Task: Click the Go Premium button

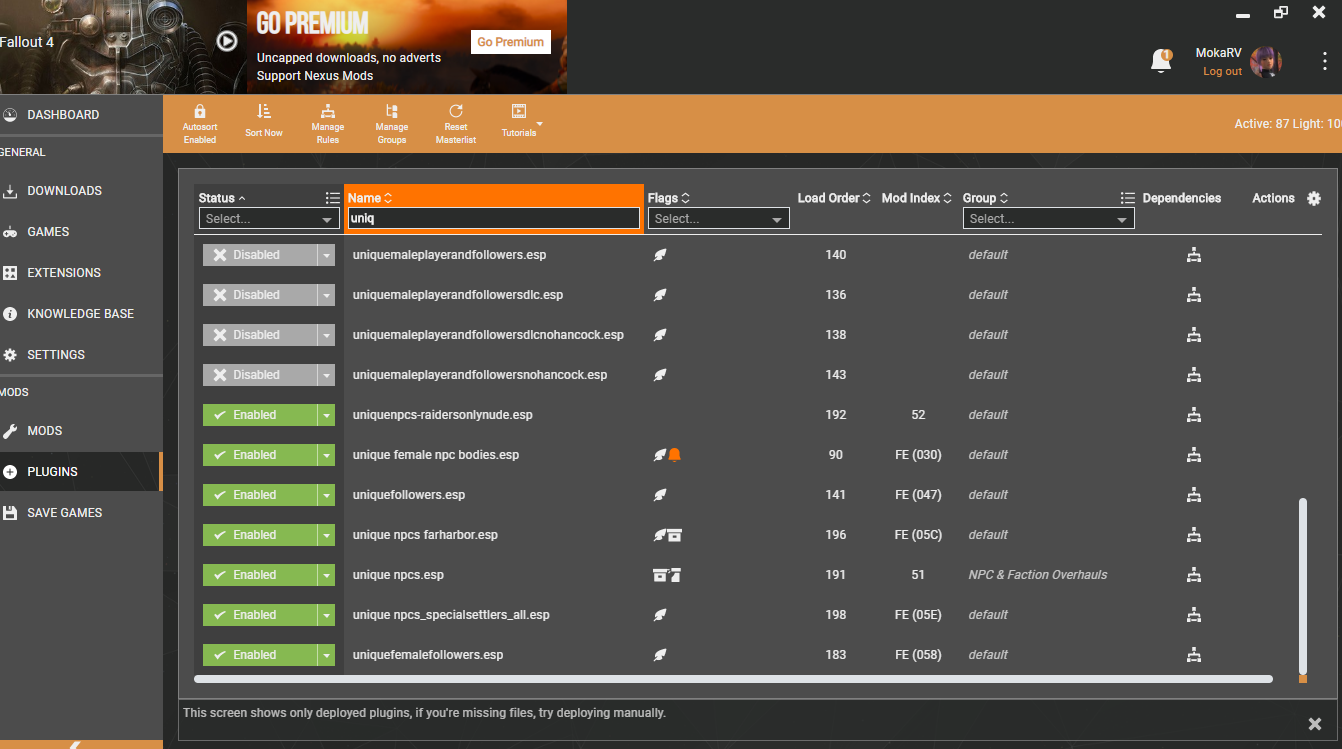Action: point(511,42)
